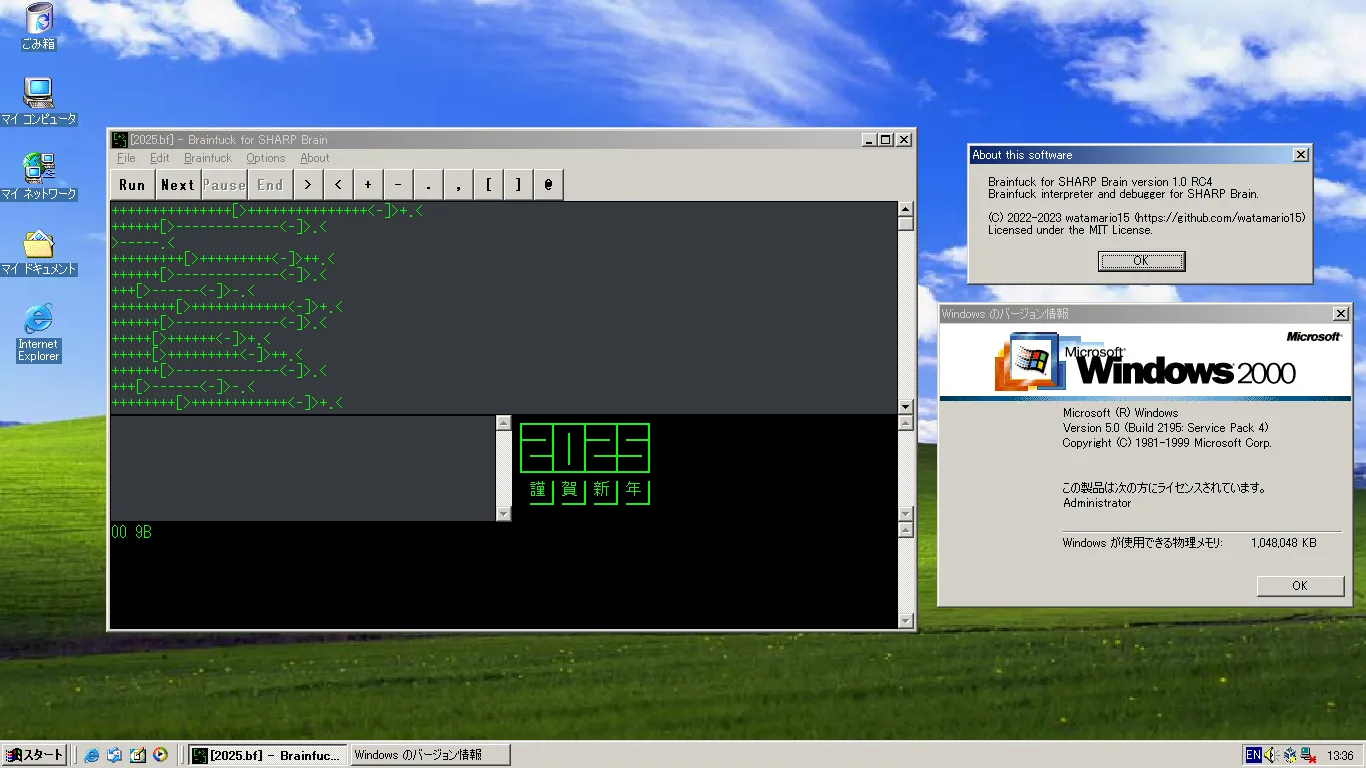Click the '<' pointer-left toolbar button
This screenshot has height=768, width=1366.
click(x=338, y=184)
